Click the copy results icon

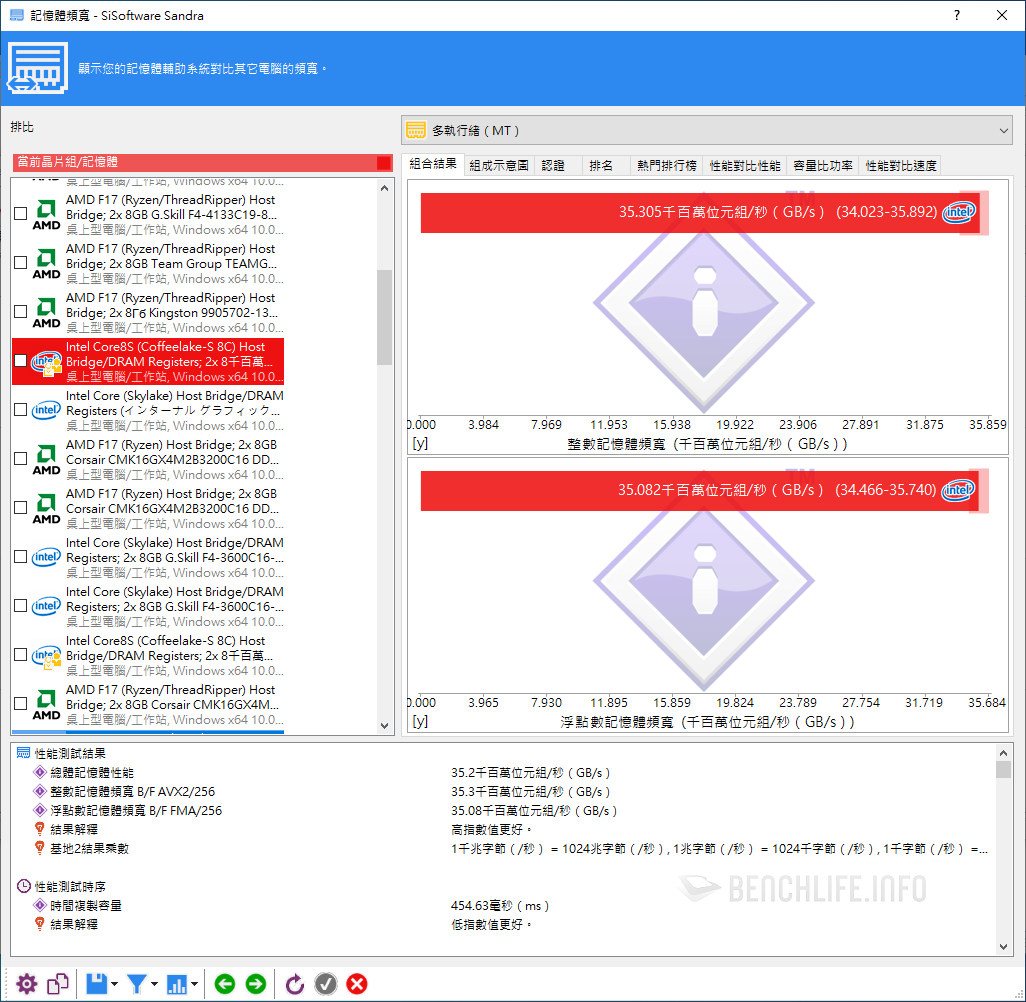click(x=58, y=984)
